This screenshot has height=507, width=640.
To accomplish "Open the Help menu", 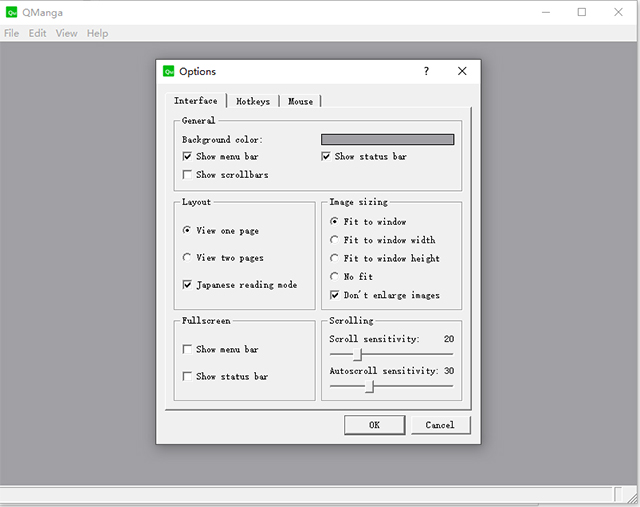I will [x=97, y=33].
